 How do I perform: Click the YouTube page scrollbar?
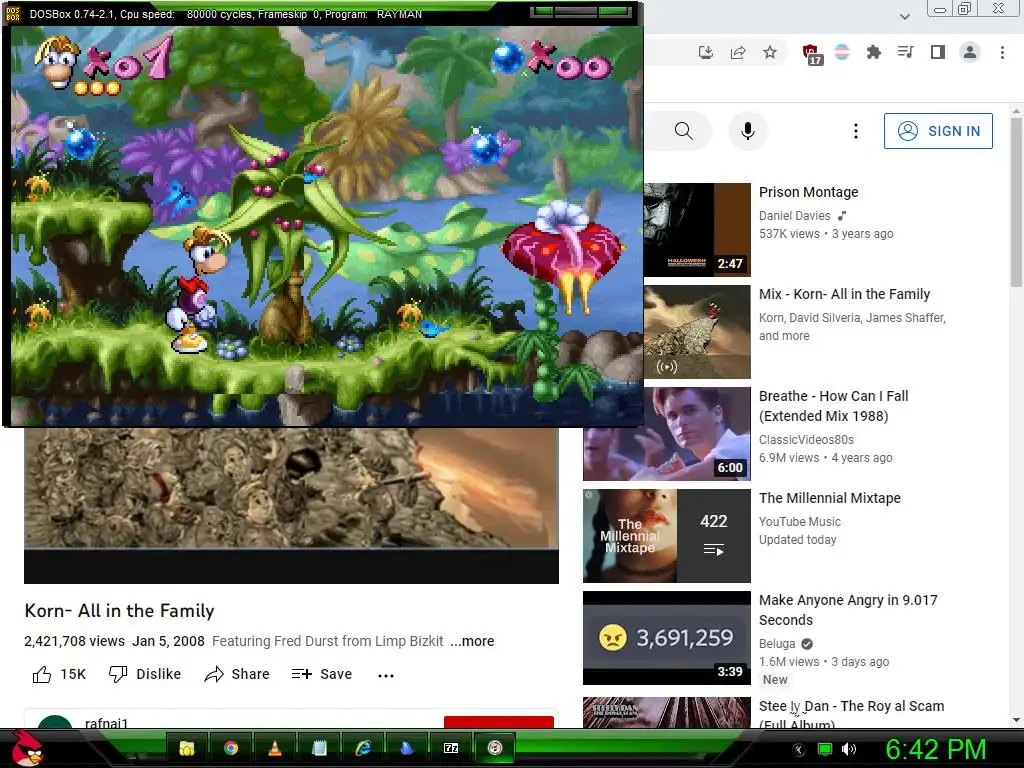[1016, 201]
